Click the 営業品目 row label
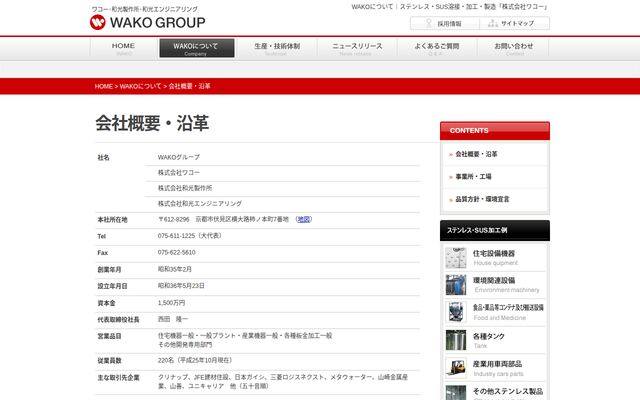The image size is (640, 400). pyautogui.click(x=109, y=336)
